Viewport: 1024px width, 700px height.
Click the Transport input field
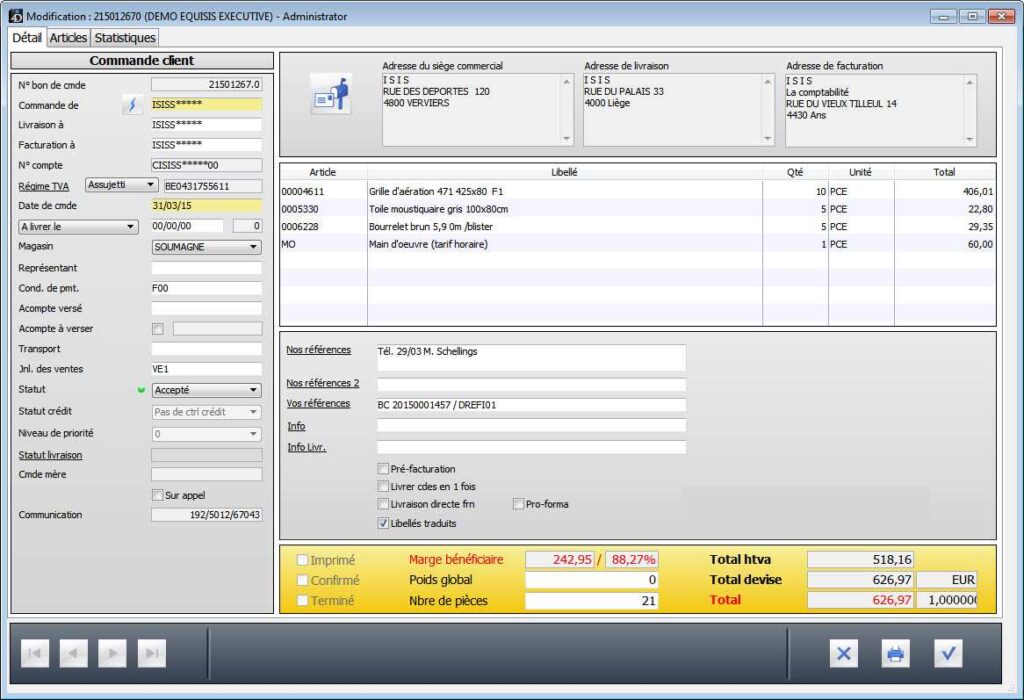pos(206,349)
